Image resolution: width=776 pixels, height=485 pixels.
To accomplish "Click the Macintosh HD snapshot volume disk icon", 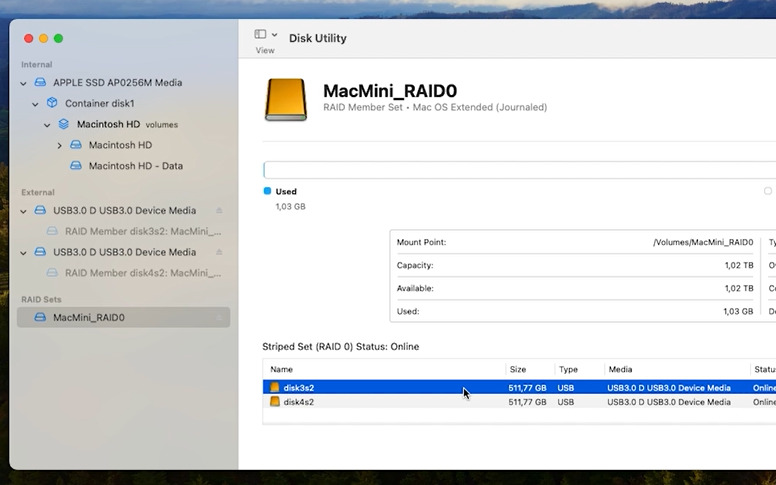I will pos(76,145).
